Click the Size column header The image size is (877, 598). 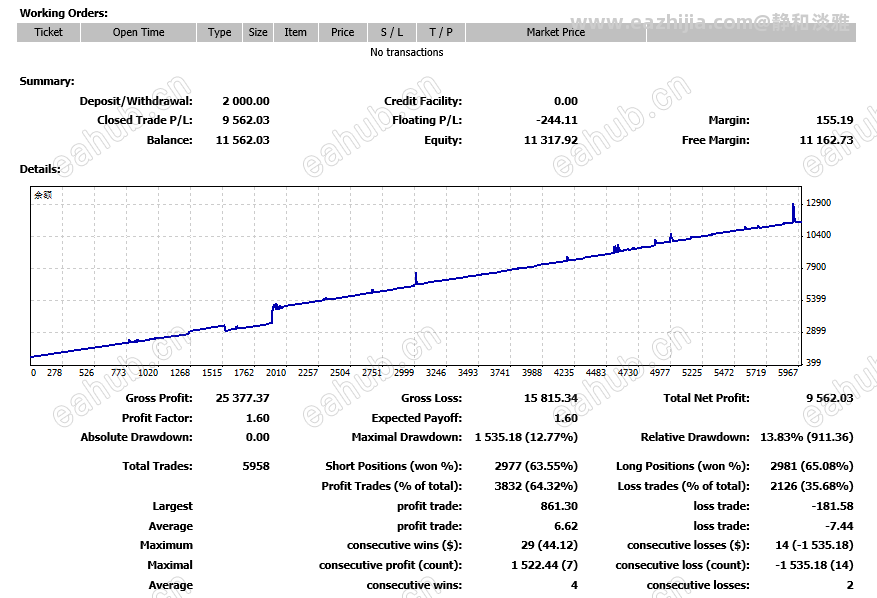pyautogui.click(x=258, y=32)
